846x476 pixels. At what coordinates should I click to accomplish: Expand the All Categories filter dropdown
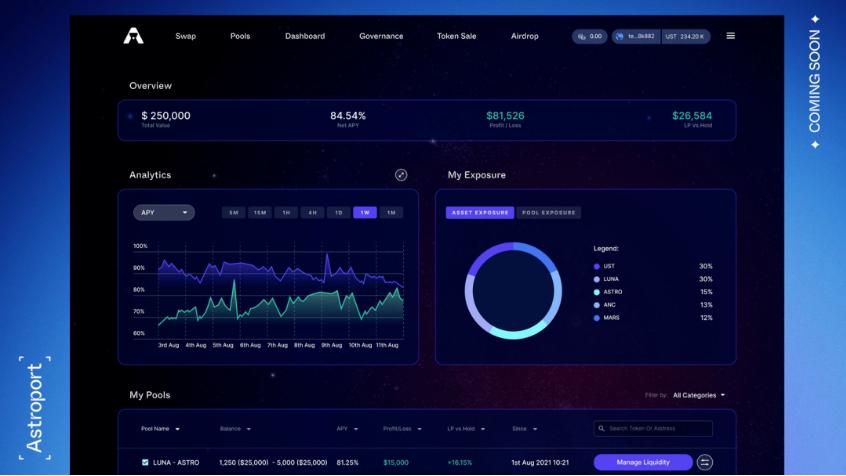[x=699, y=396]
